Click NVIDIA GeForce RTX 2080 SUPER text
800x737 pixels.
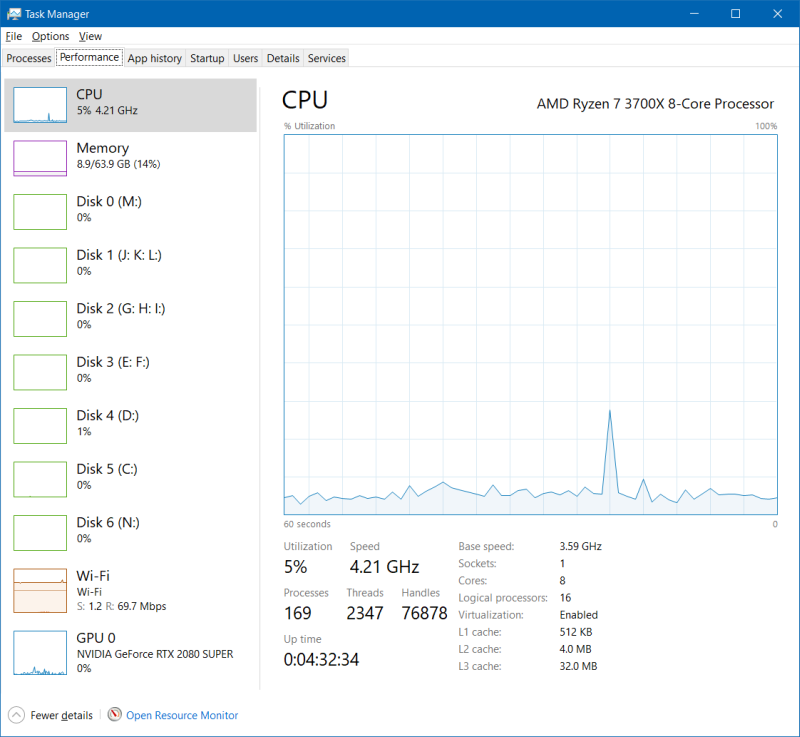(155, 654)
